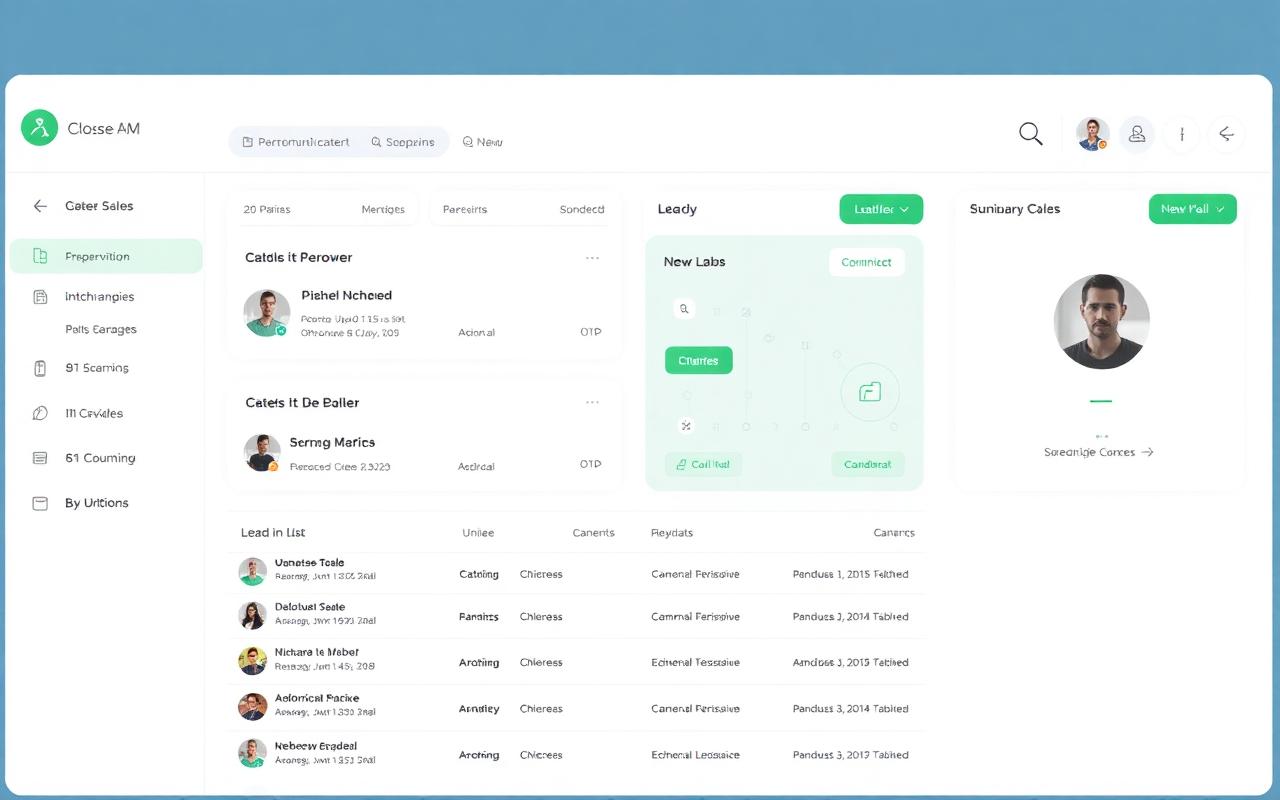Click the Candarat button
This screenshot has width=1280, height=800.
(x=868, y=464)
